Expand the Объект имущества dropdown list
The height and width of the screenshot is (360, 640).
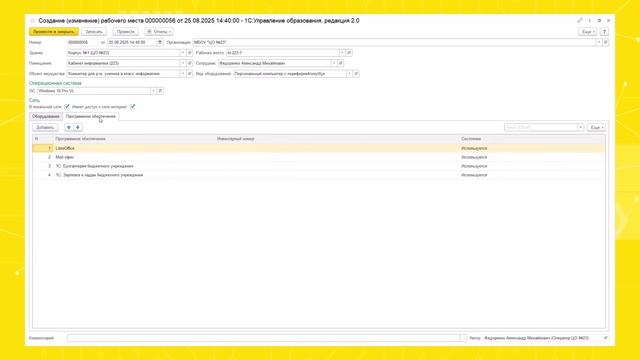click(x=182, y=74)
